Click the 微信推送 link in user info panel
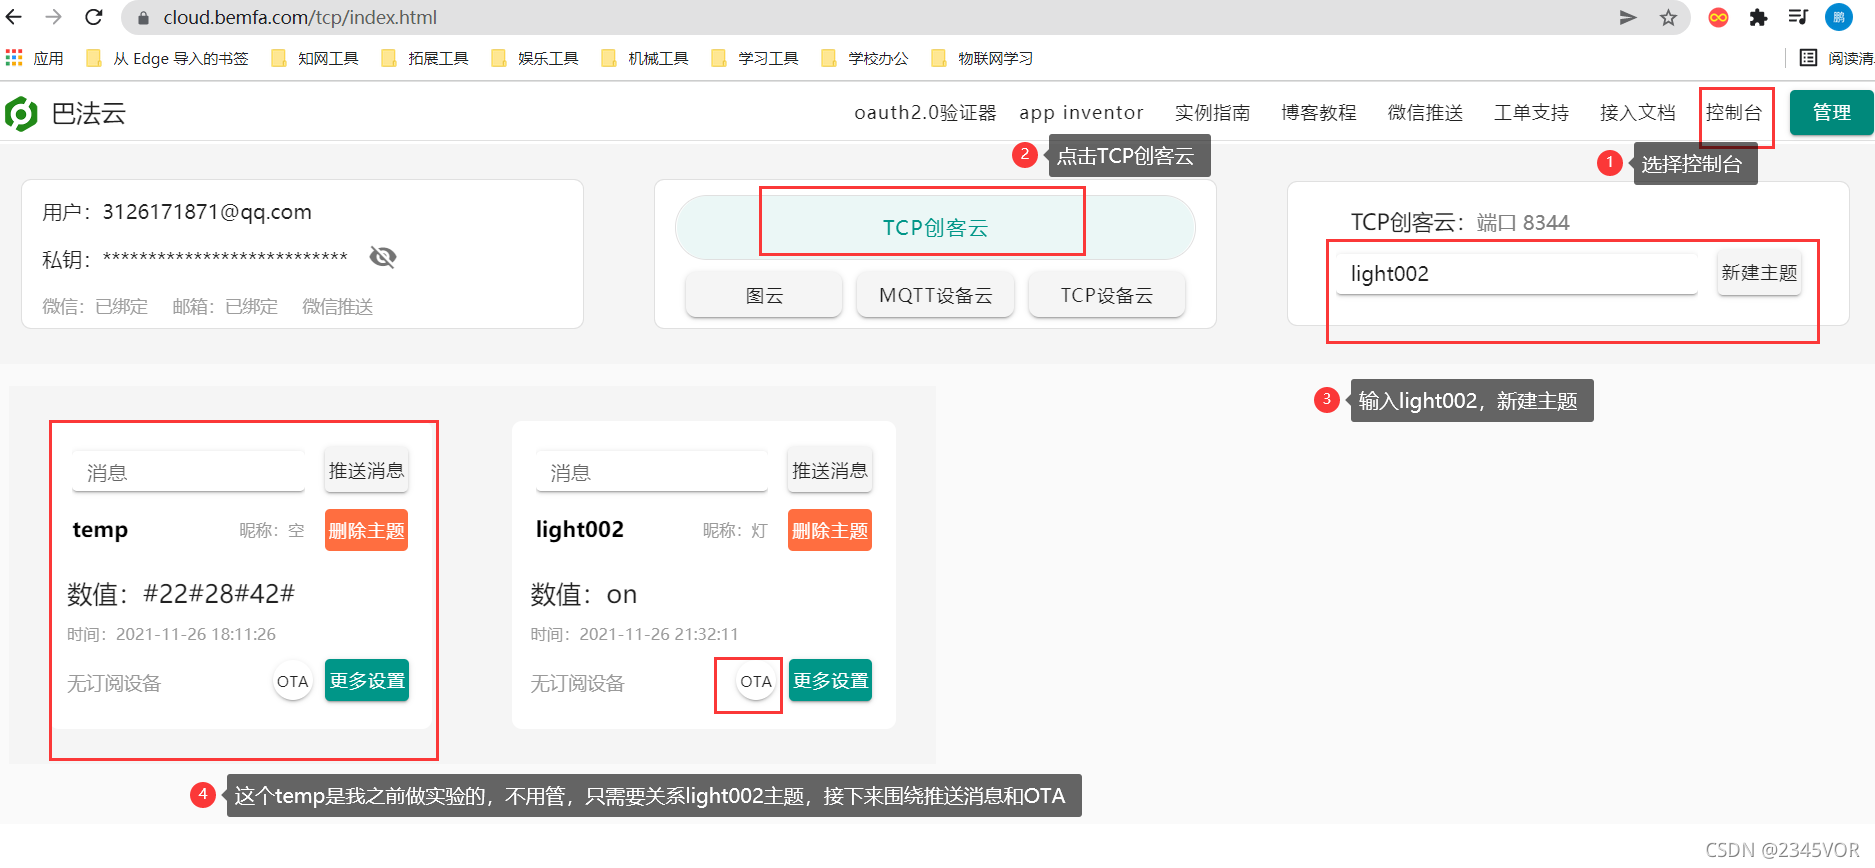1875x868 pixels. tap(338, 306)
